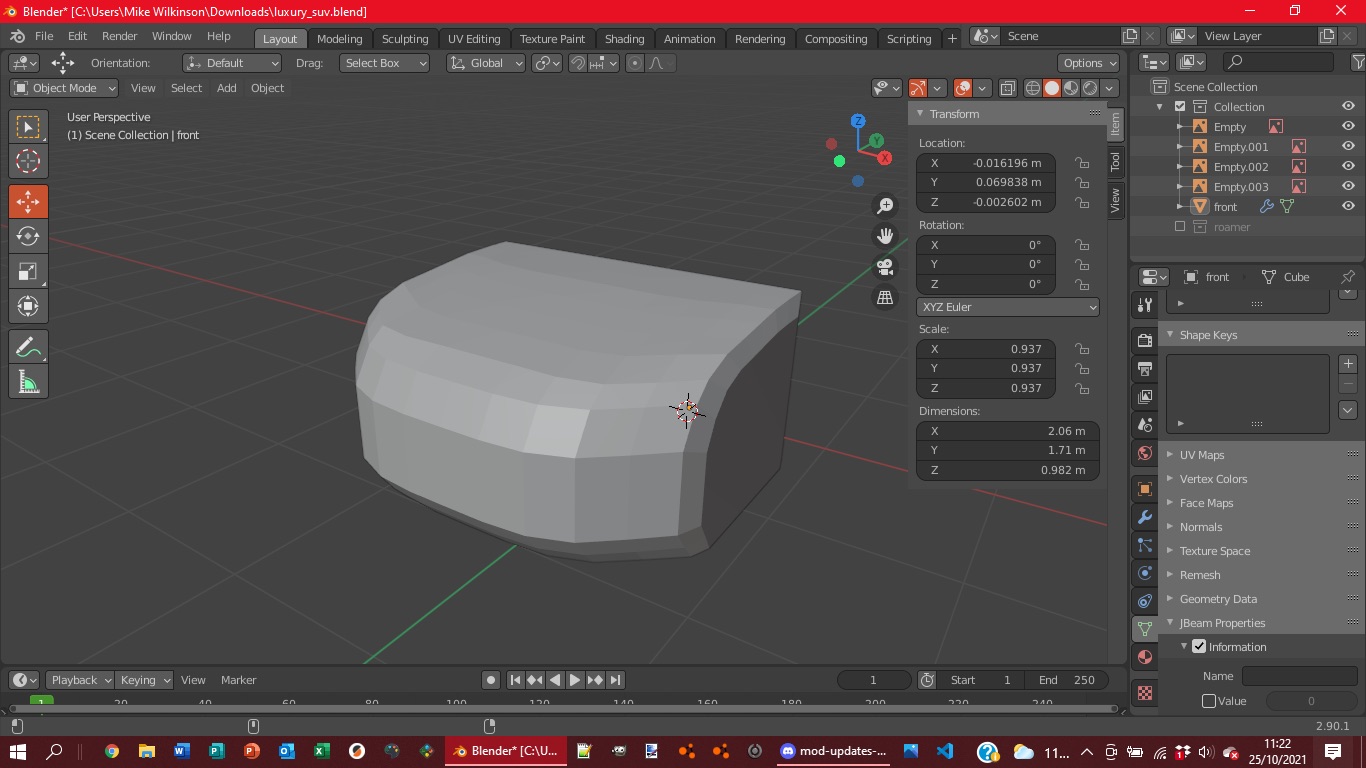Select the Scale tool

(28, 272)
